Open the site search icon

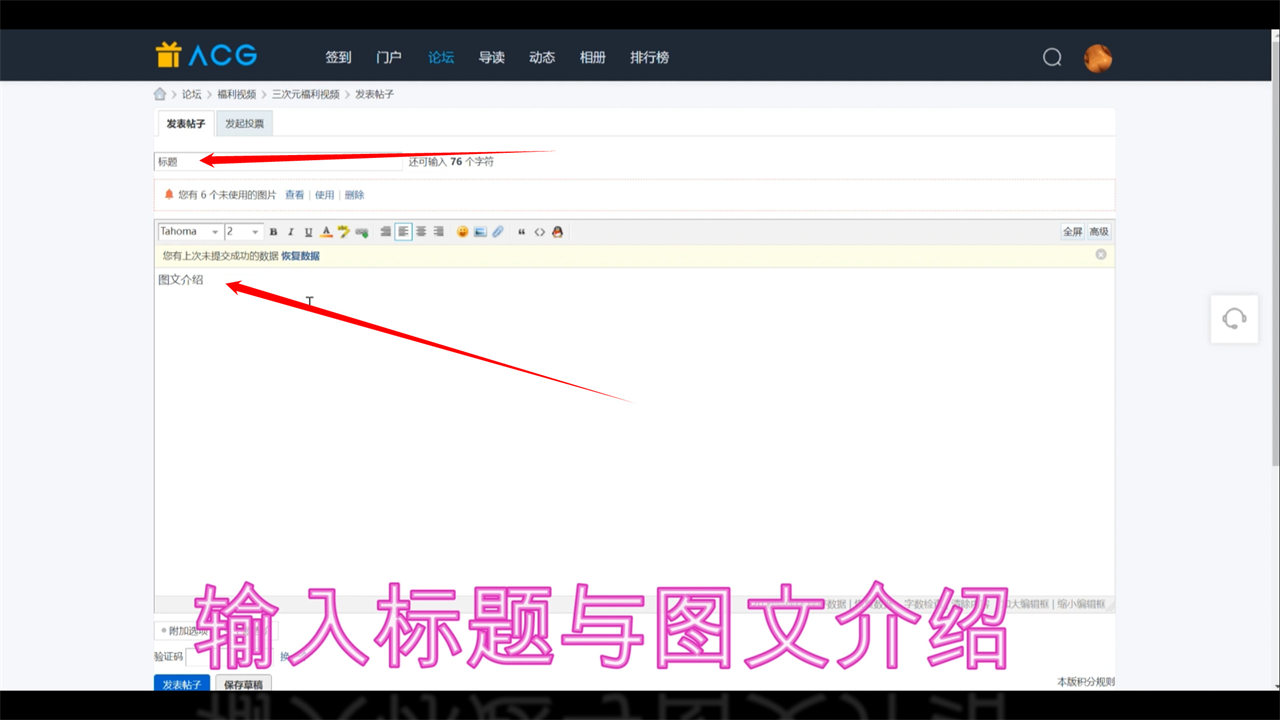coord(1052,57)
